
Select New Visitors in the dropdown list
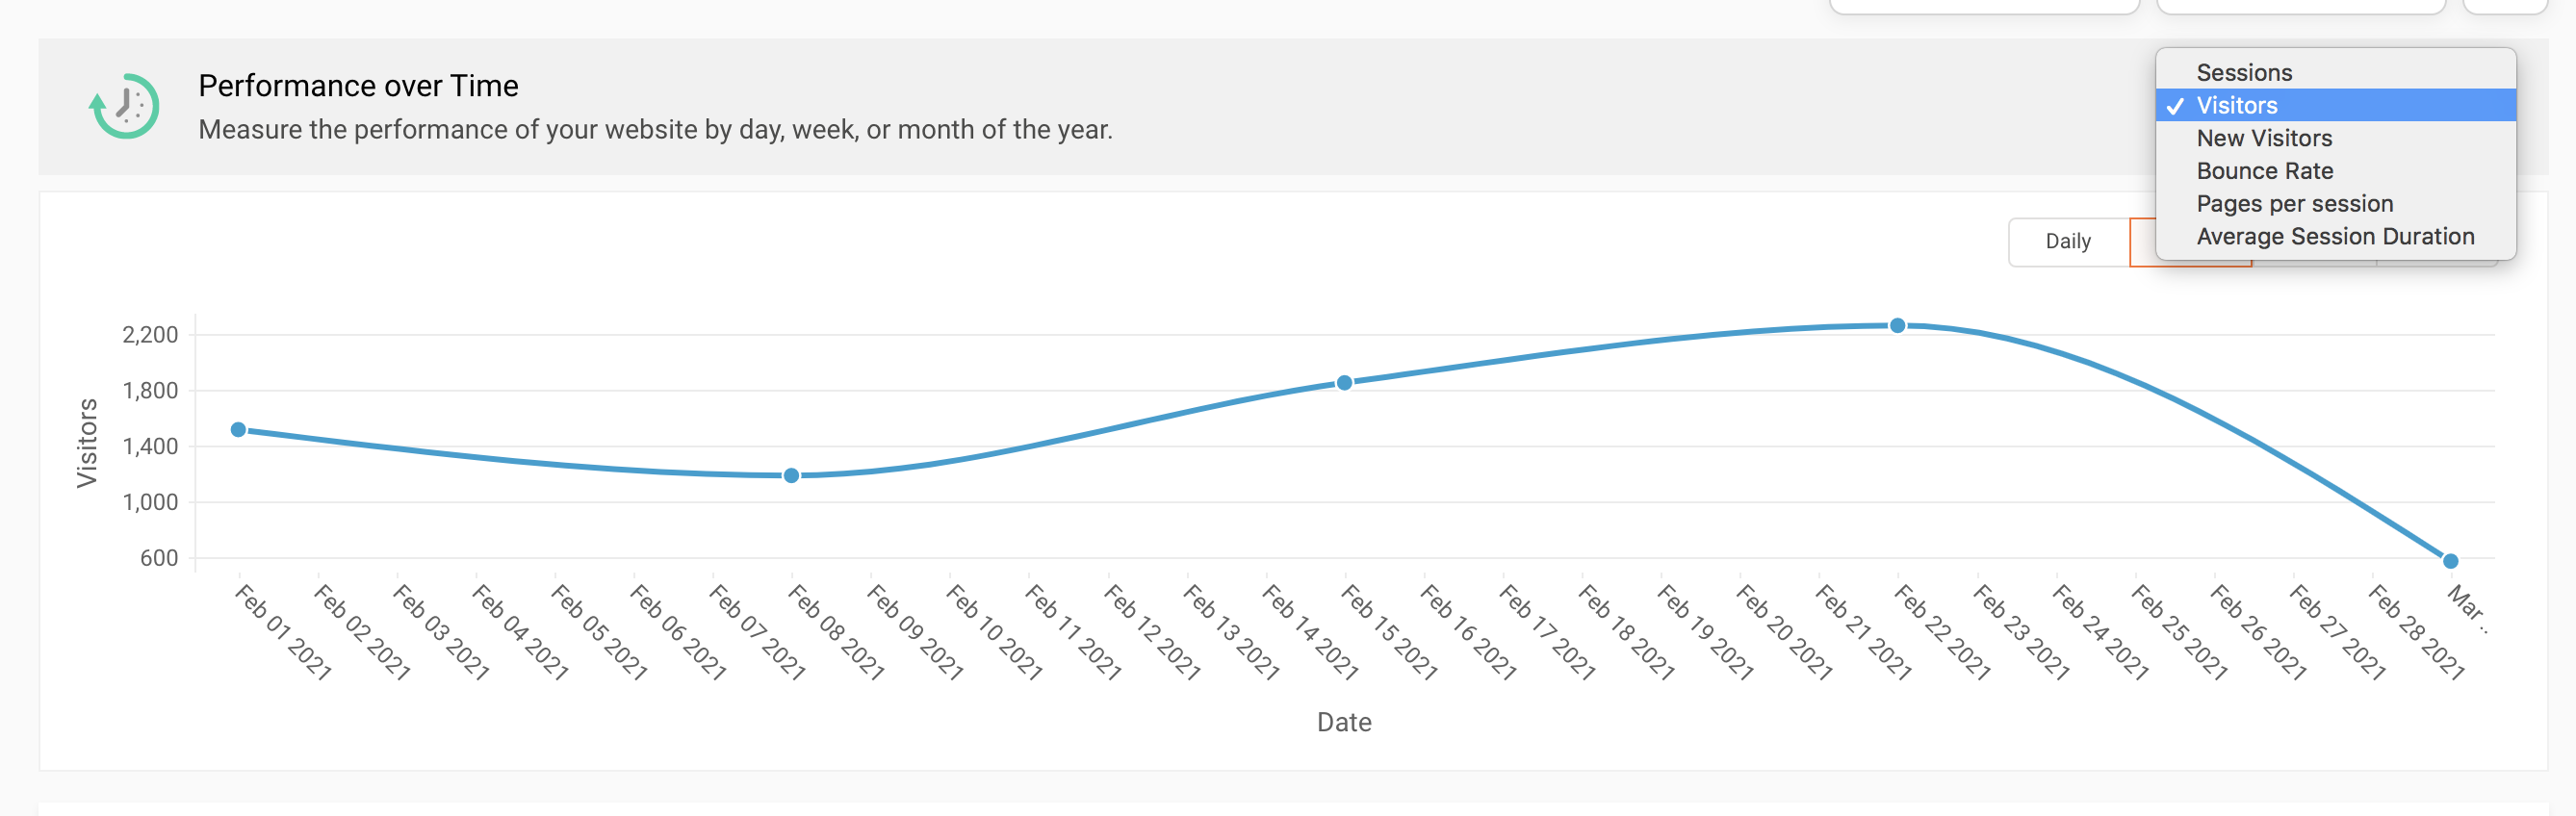[x=2263, y=138]
